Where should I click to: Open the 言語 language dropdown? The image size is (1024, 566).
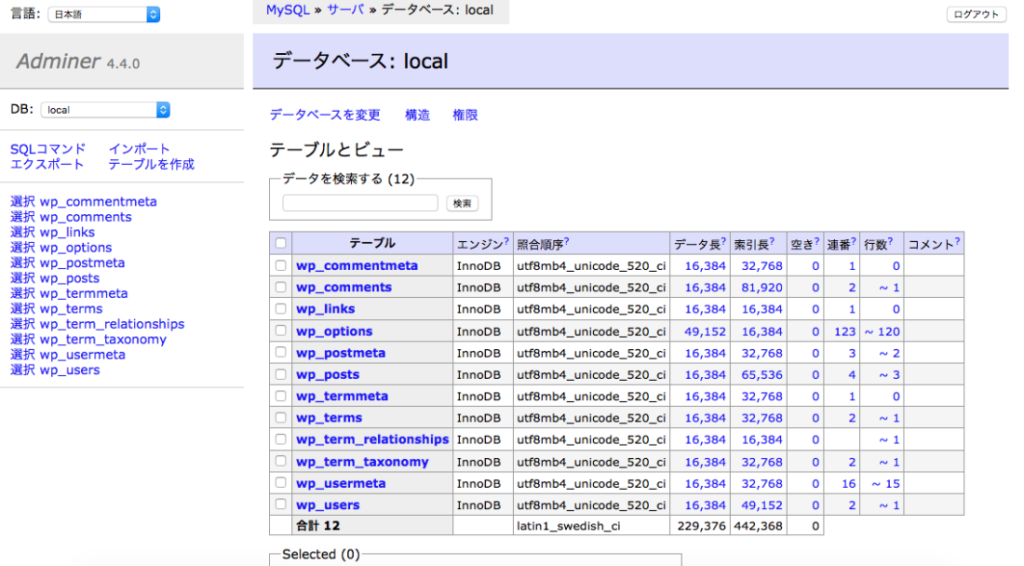pos(104,15)
